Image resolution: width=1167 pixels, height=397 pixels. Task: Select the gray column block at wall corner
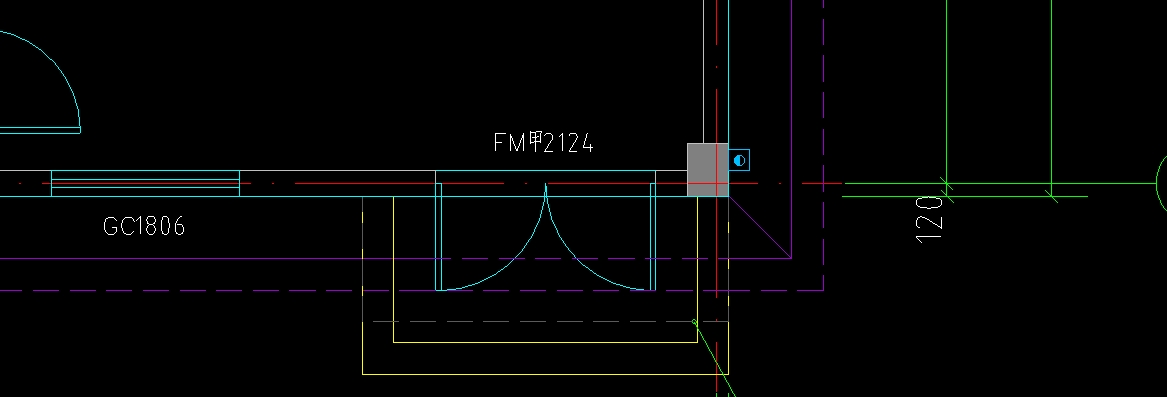707,170
